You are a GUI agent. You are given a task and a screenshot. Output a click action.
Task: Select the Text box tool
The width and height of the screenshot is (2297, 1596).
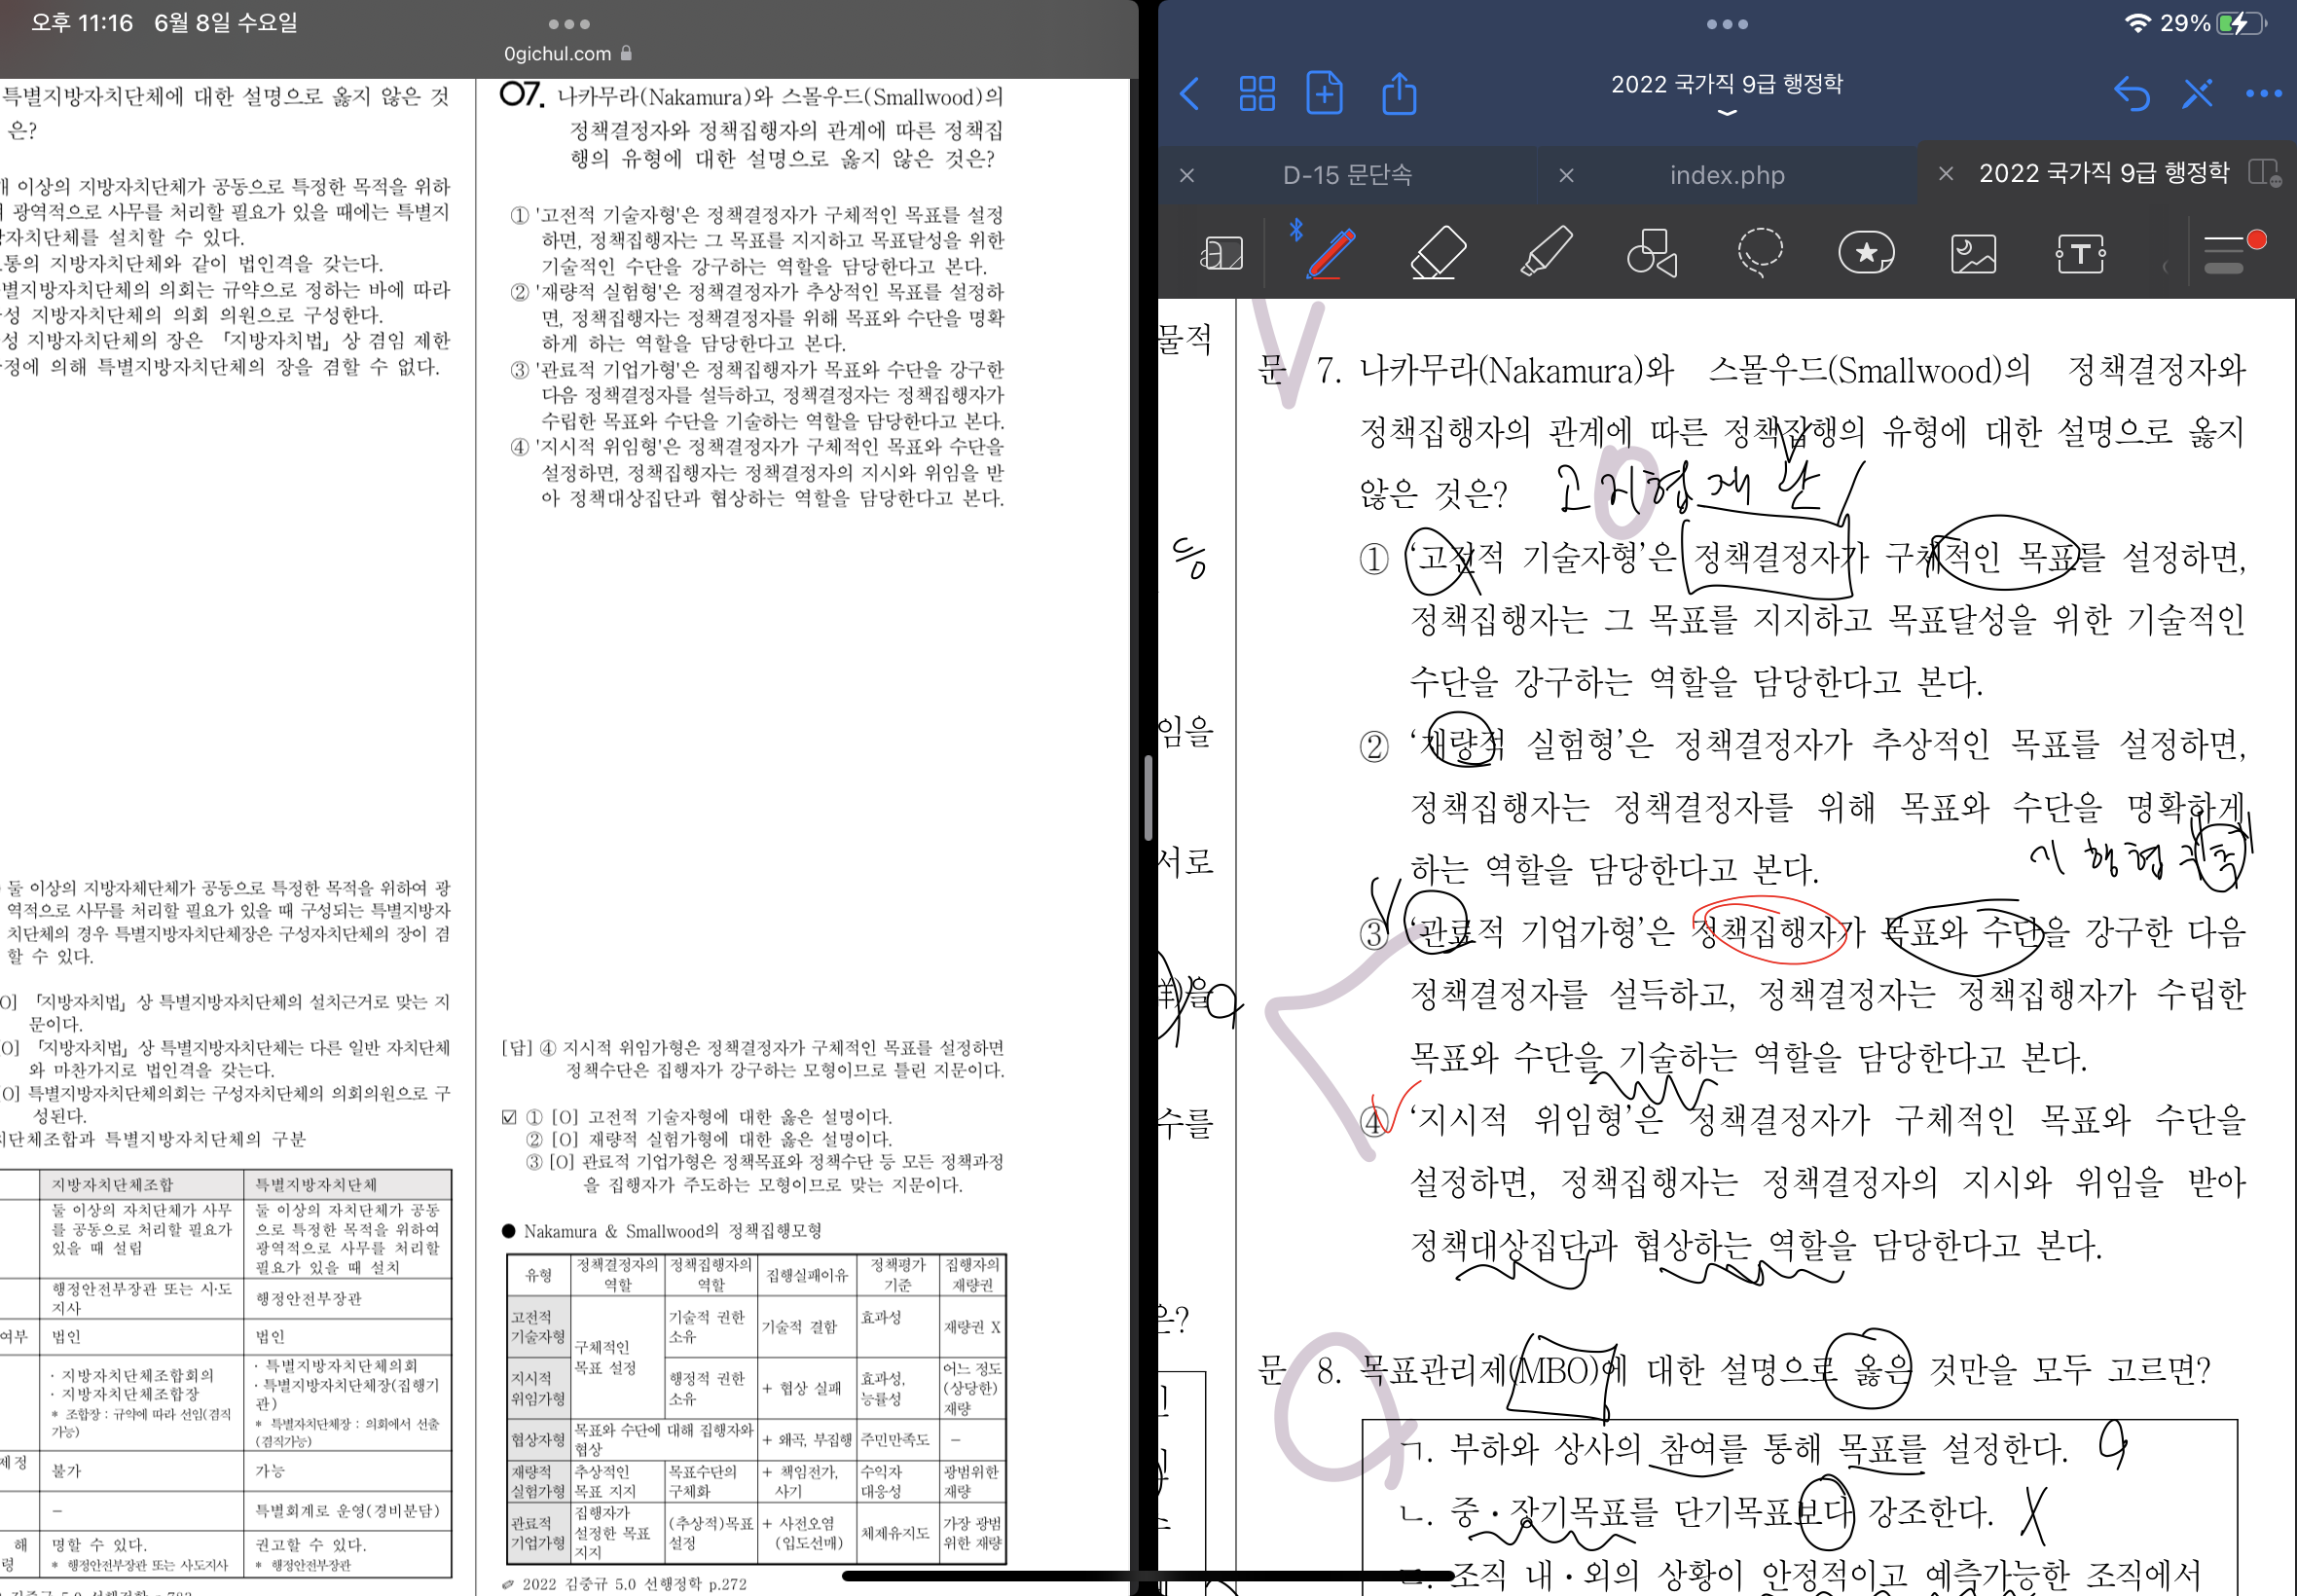[2081, 252]
